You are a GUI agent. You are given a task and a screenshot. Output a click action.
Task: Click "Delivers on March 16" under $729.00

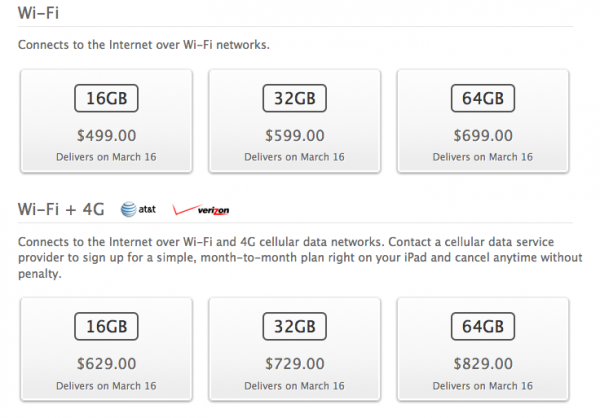coord(293,383)
